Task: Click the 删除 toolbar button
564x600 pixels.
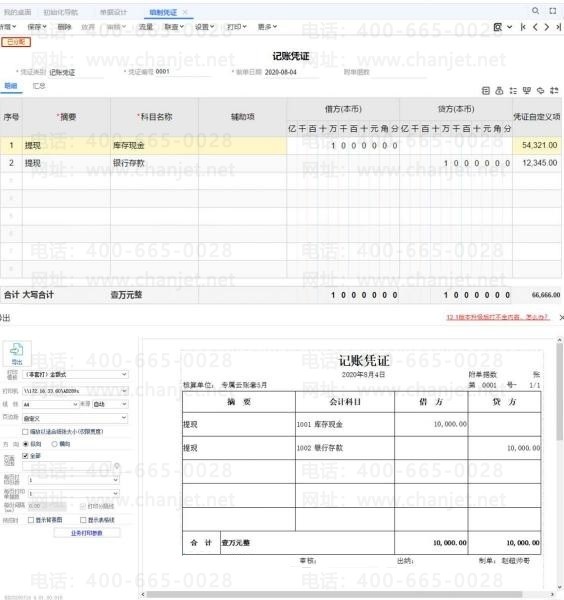Action: [x=64, y=27]
